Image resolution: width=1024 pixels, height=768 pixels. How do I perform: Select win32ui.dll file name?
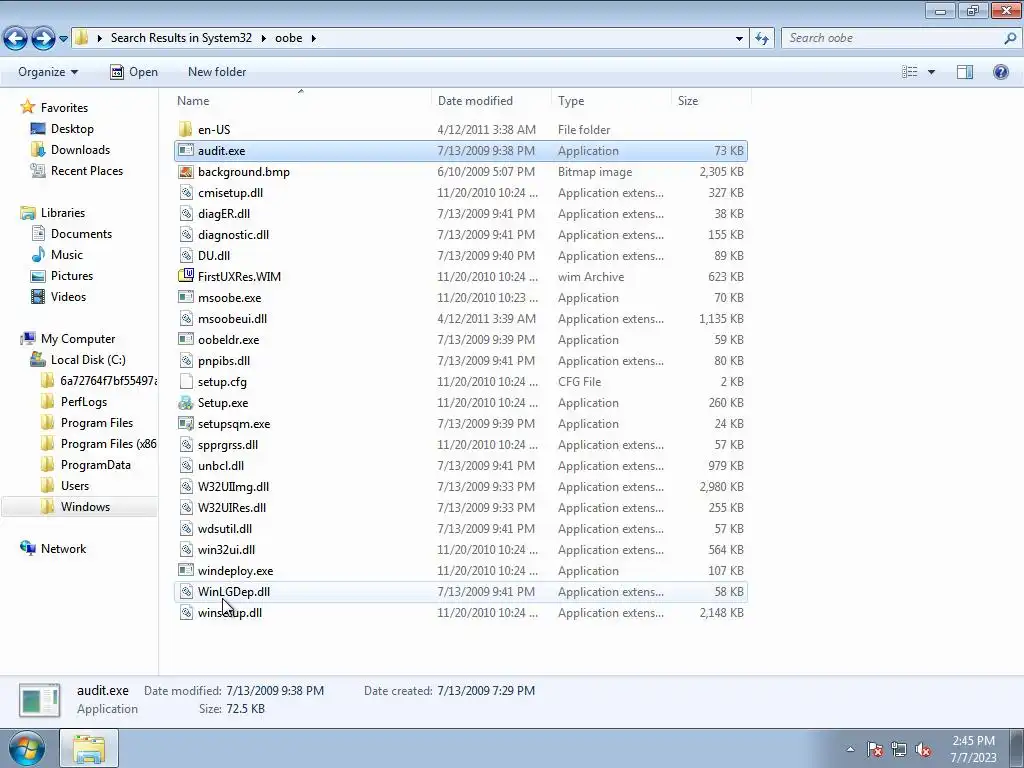point(227,550)
